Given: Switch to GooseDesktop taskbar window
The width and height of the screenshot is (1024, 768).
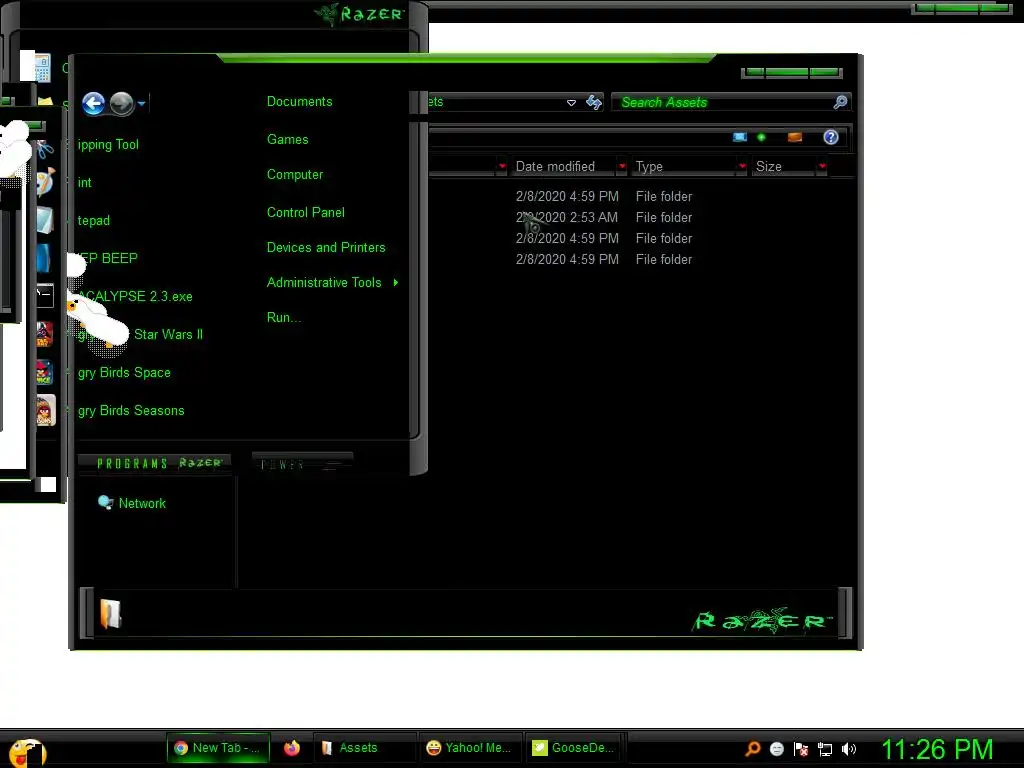Looking at the screenshot, I should [x=575, y=748].
